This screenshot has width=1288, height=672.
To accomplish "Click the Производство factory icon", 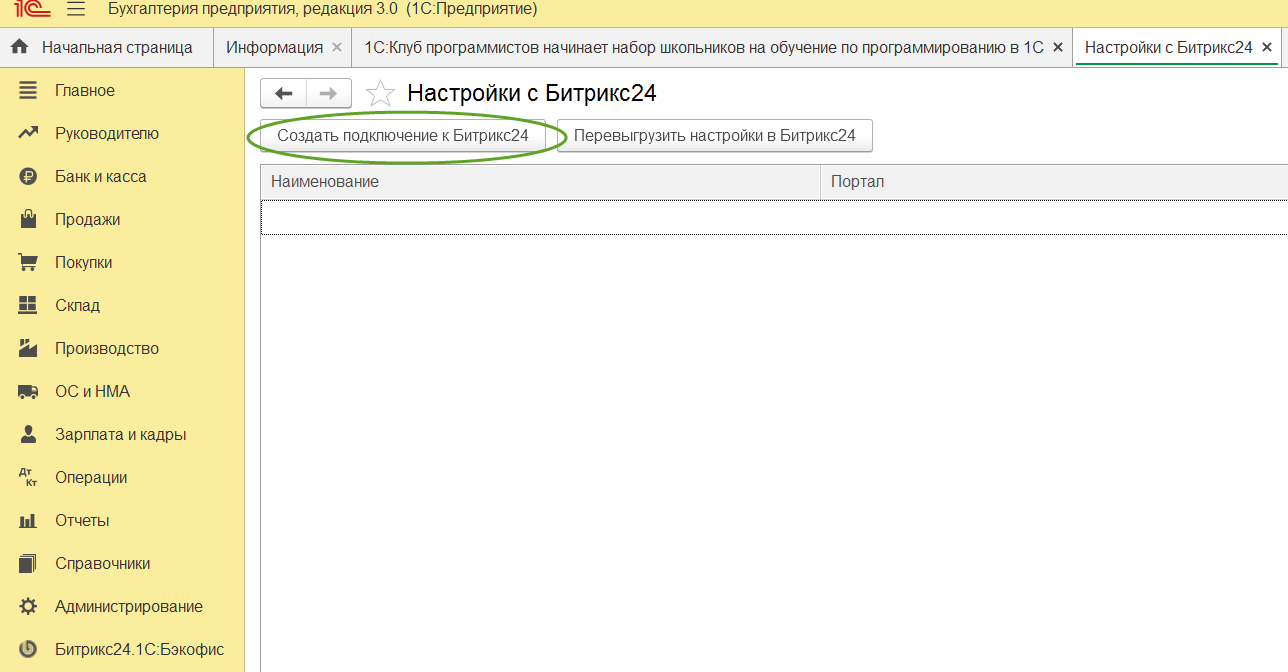I will click(x=28, y=348).
